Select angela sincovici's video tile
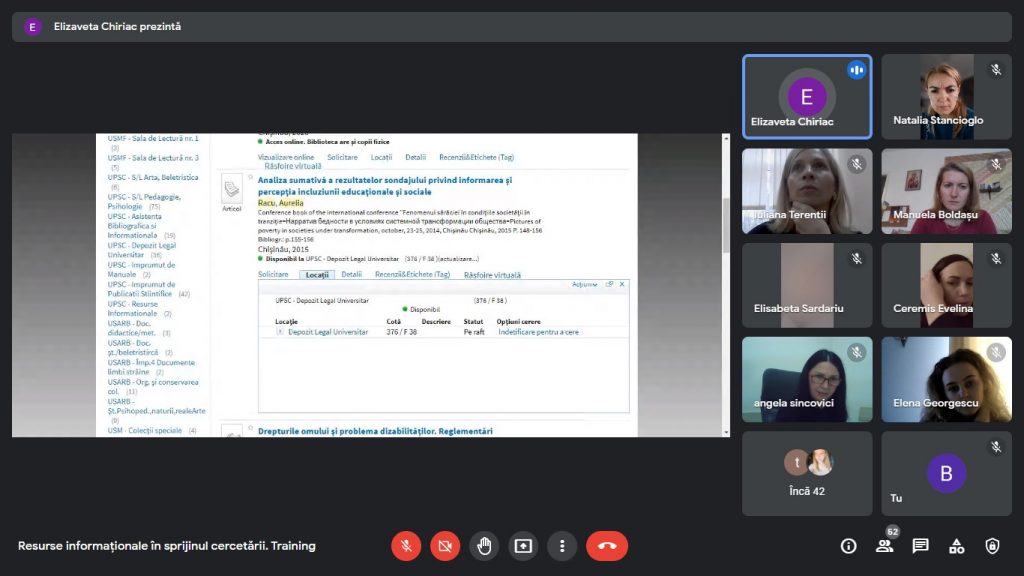Viewport: 1024px width, 576px height. tap(807, 379)
